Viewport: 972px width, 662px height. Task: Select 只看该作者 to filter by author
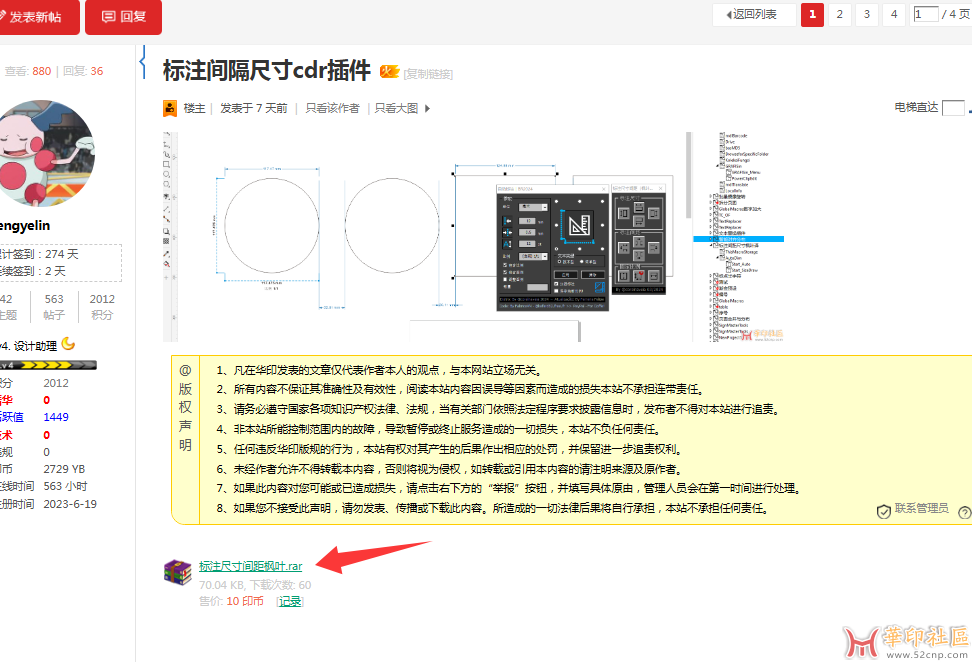point(332,108)
